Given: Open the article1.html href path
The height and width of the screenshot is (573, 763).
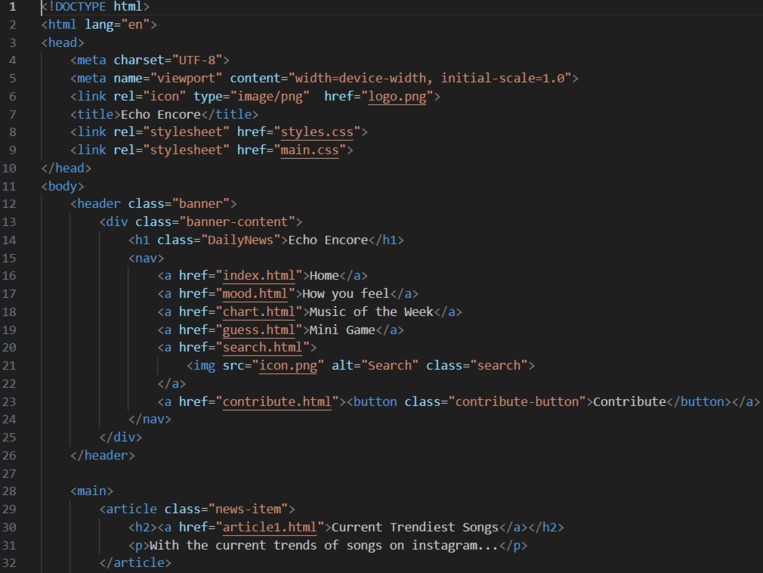Looking at the screenshot, I should [270, 527].
